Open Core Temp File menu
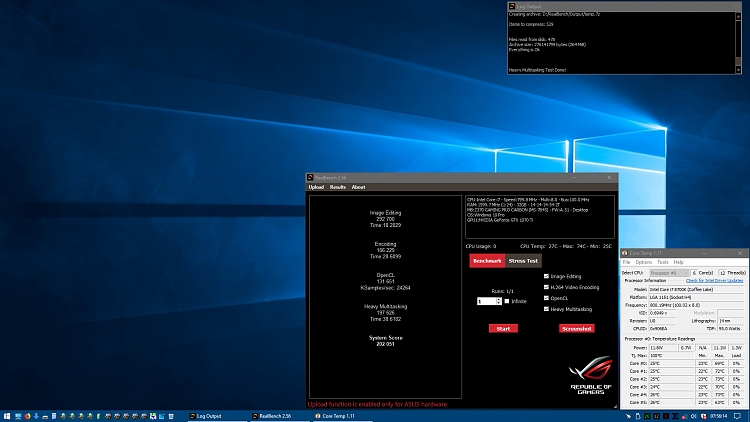 pos(626,262)
